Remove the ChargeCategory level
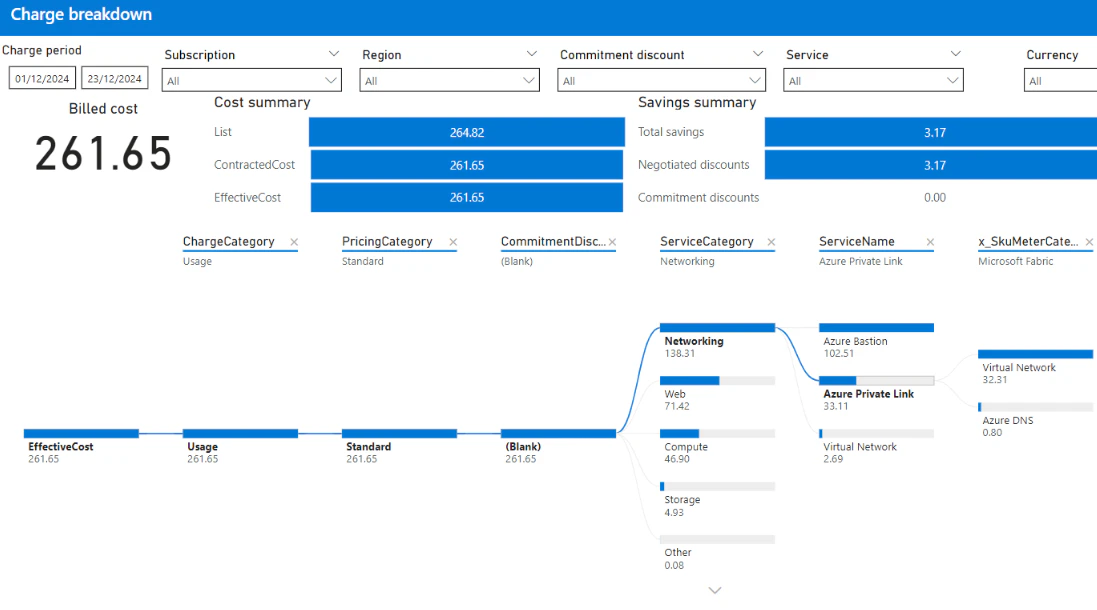The image size is (1097, 610). (x=294, y=242)
